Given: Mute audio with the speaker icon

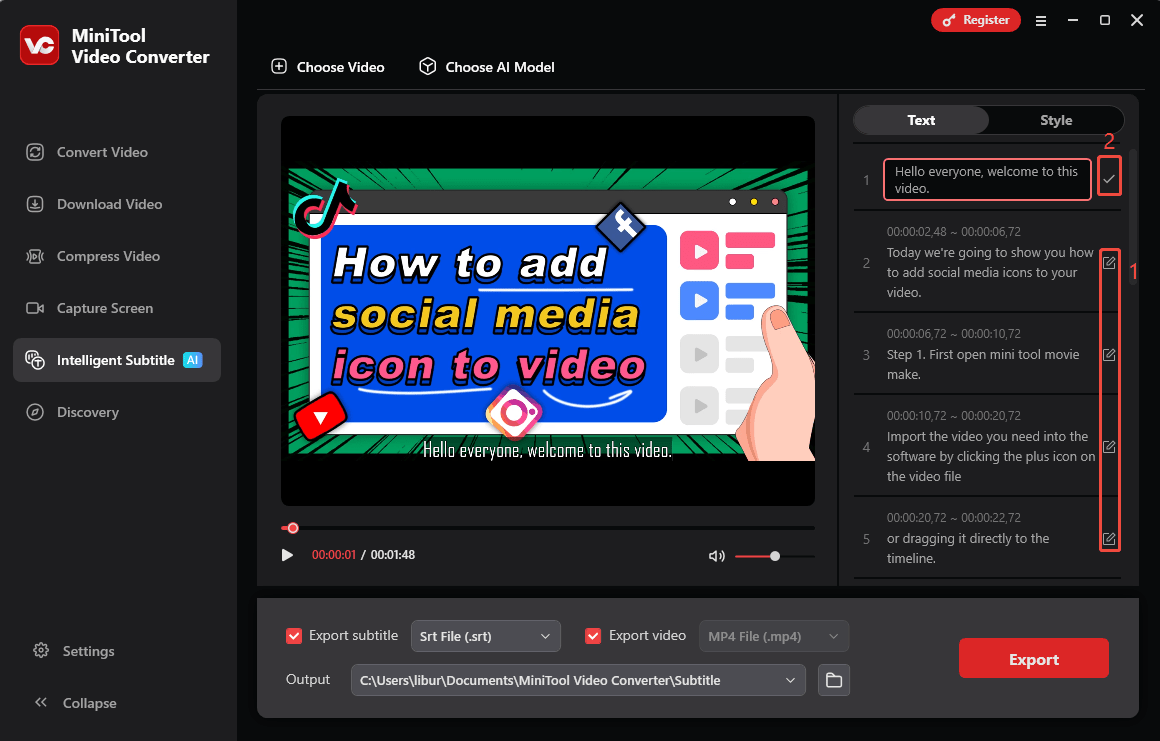Looking at the screenshot, I should [x=716, y=556].
